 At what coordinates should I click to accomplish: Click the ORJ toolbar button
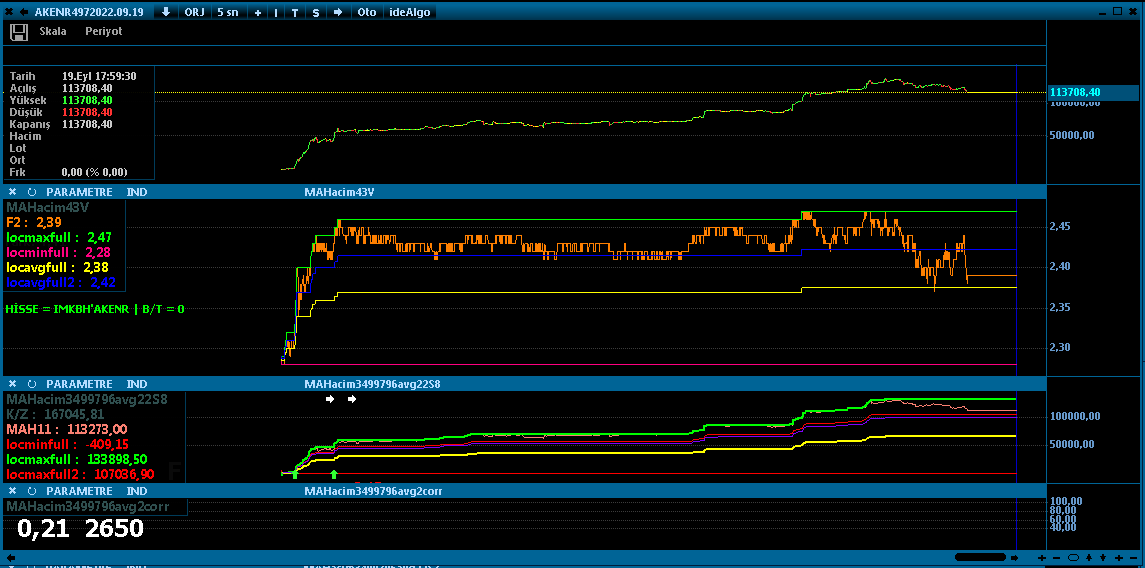194,12
